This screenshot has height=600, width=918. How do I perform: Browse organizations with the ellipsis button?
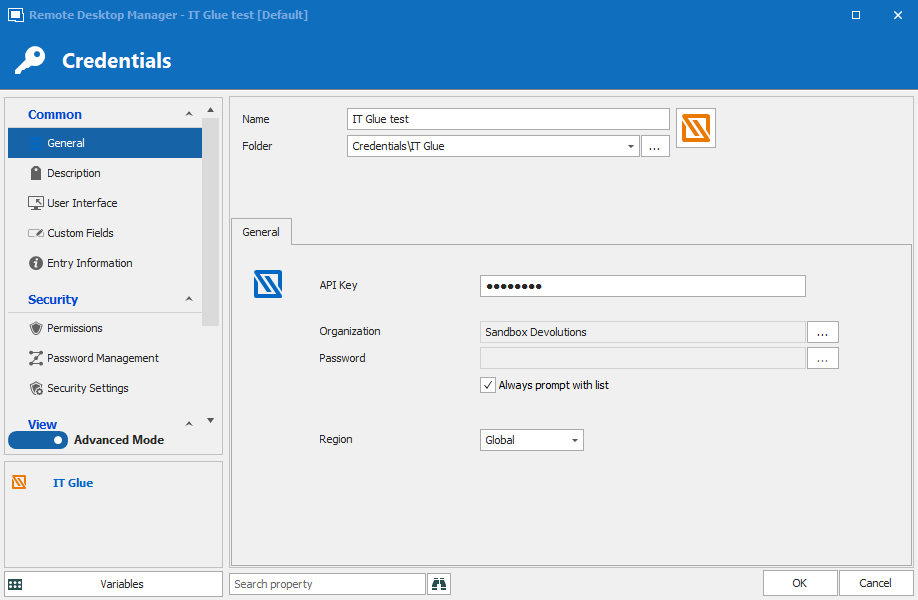tap(822, 332)
